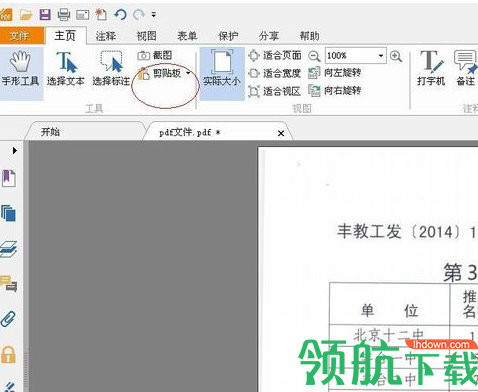The image size is (478, 392).
Task: Select the 选择标注 tool
Action: click(x=111, y=68)
